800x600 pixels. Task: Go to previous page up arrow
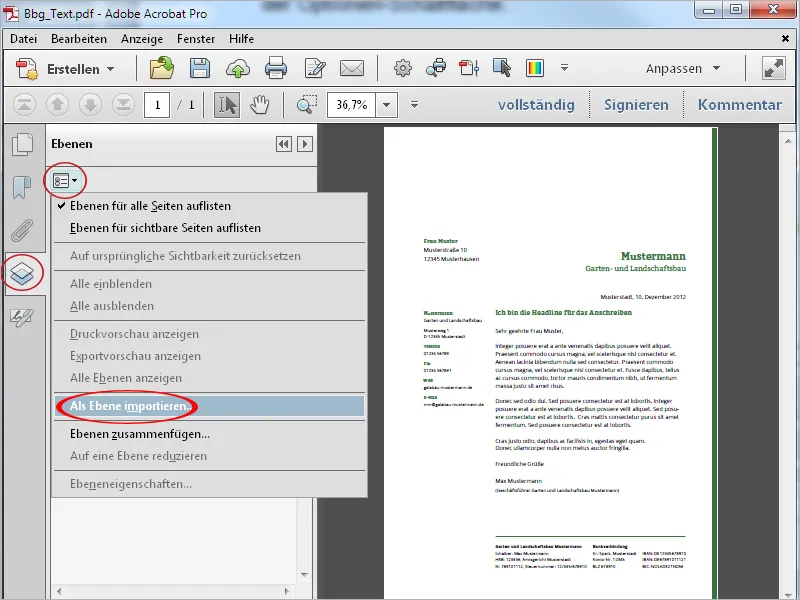click(x=57, y=105)
